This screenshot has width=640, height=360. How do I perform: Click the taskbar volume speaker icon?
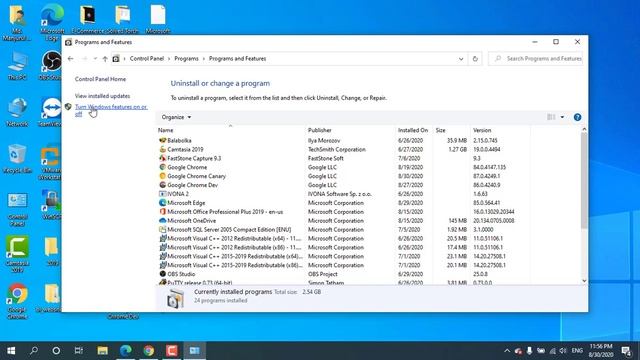click(563, 351)
